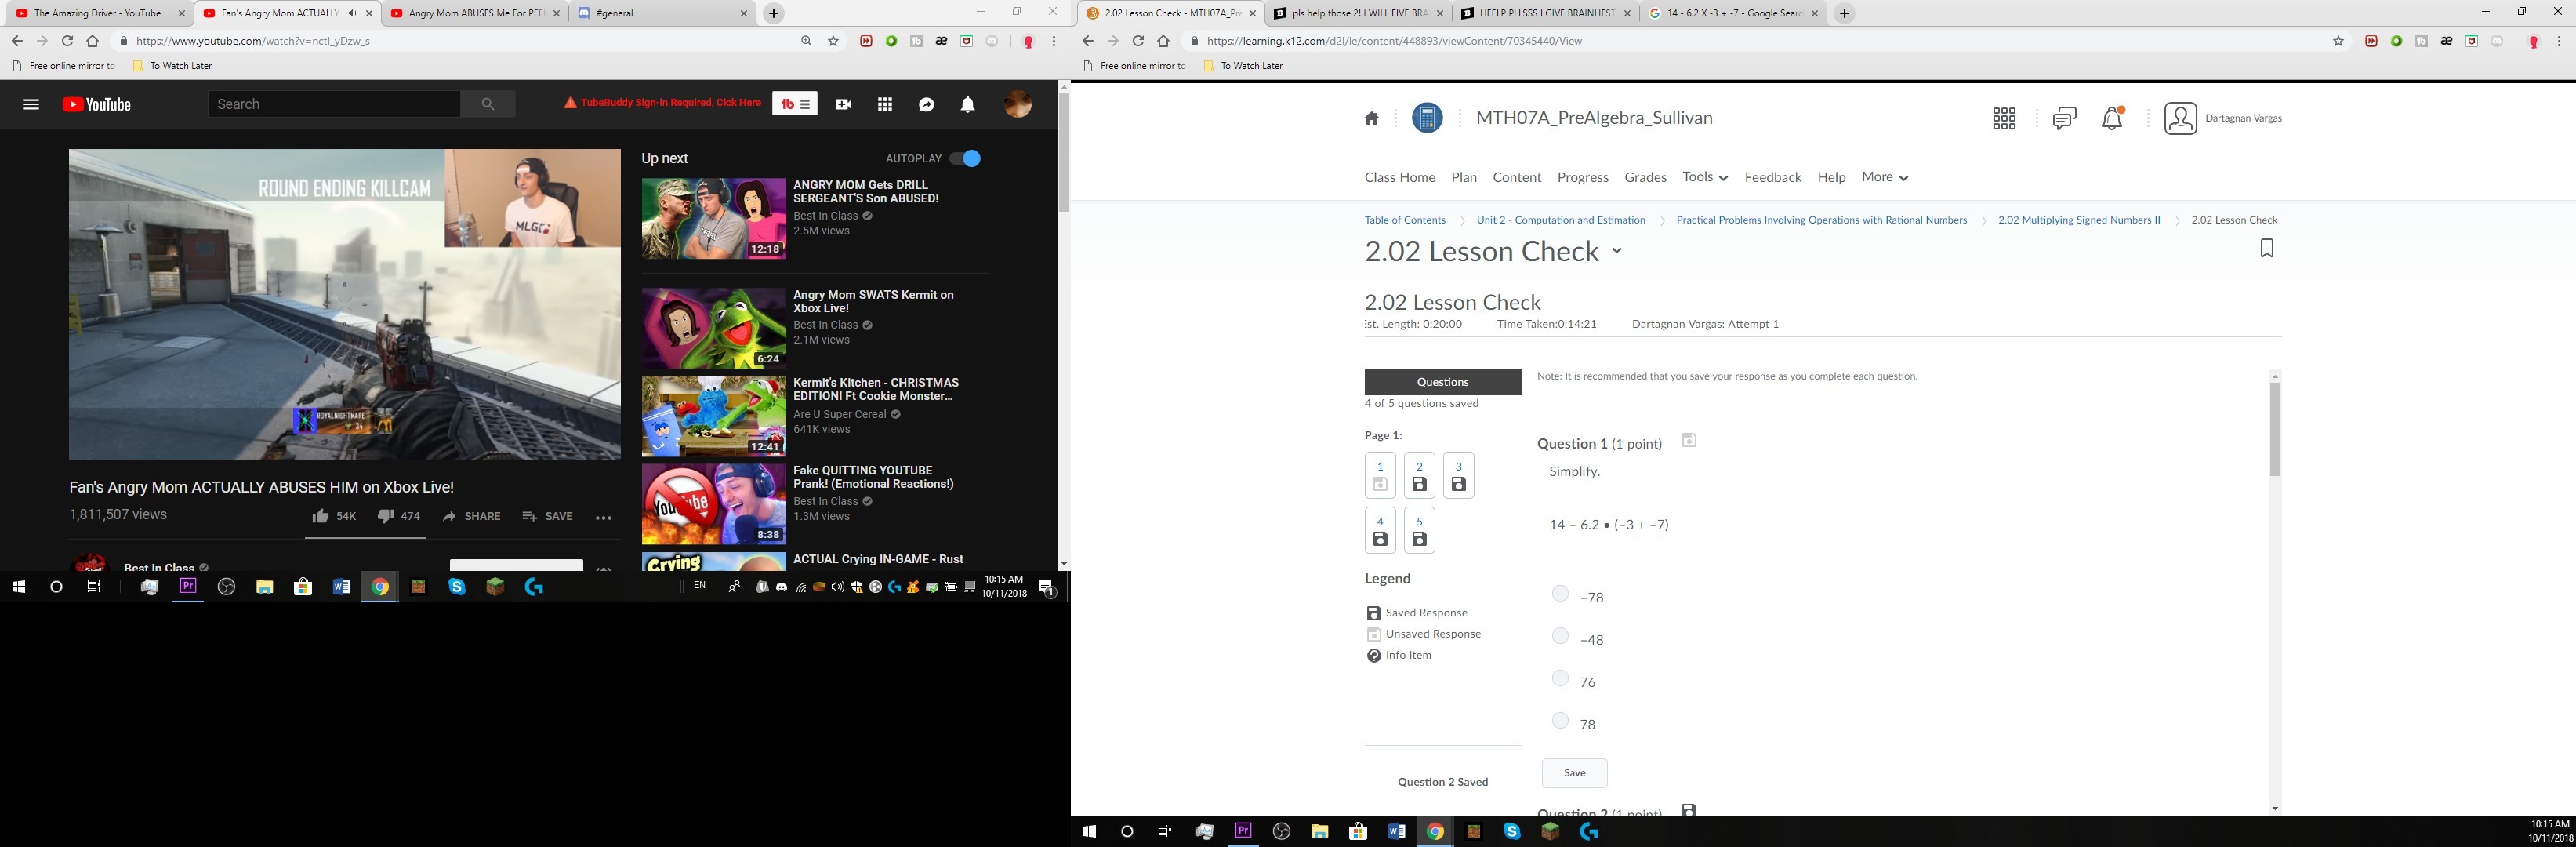
Task: Expand the 2.02 Lesson Check title chevron
Action: click(1616, 251)
